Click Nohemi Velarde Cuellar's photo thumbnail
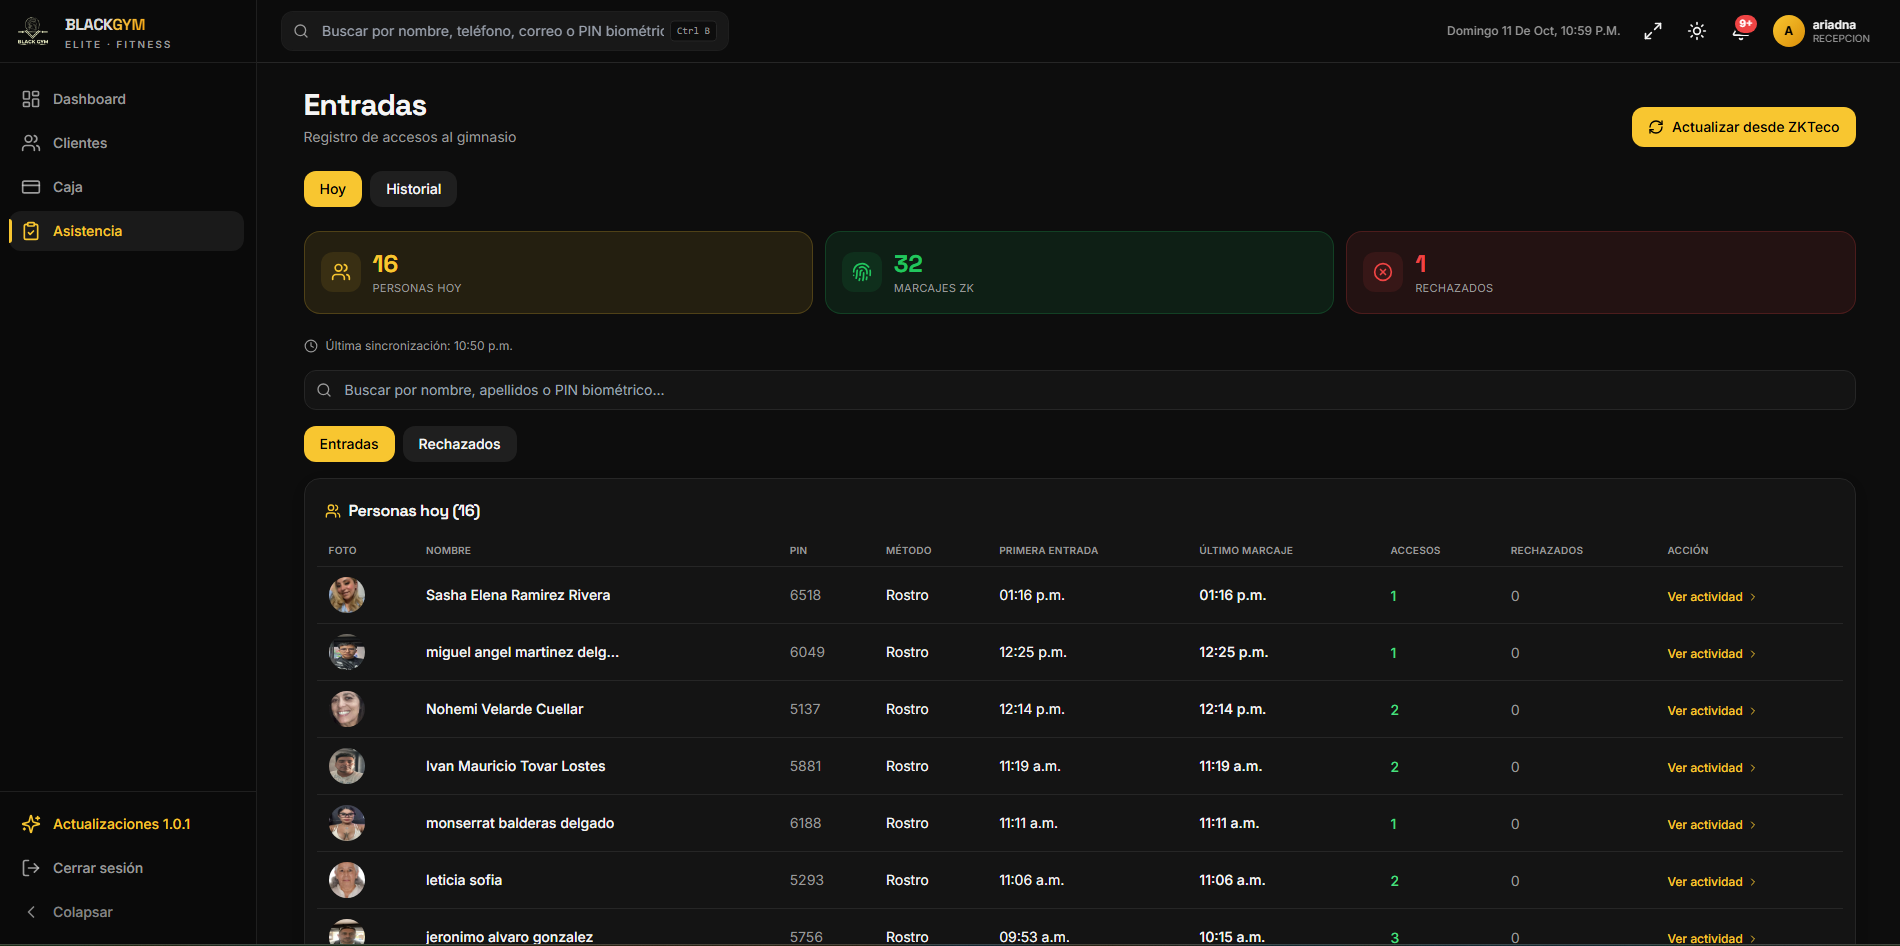 click(x=347, y=709)
